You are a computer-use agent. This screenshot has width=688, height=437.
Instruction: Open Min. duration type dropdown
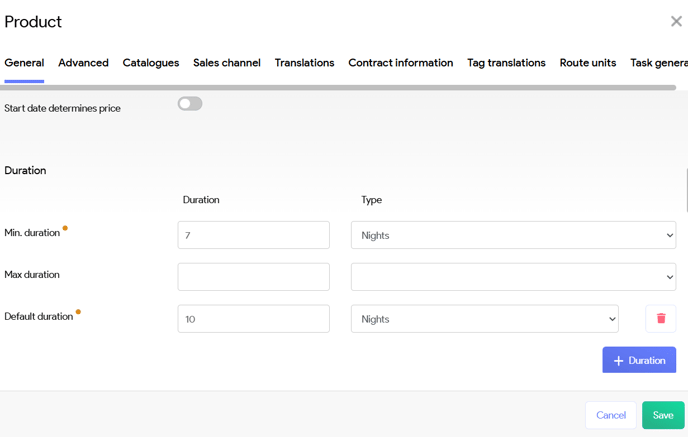pos(513,235)
